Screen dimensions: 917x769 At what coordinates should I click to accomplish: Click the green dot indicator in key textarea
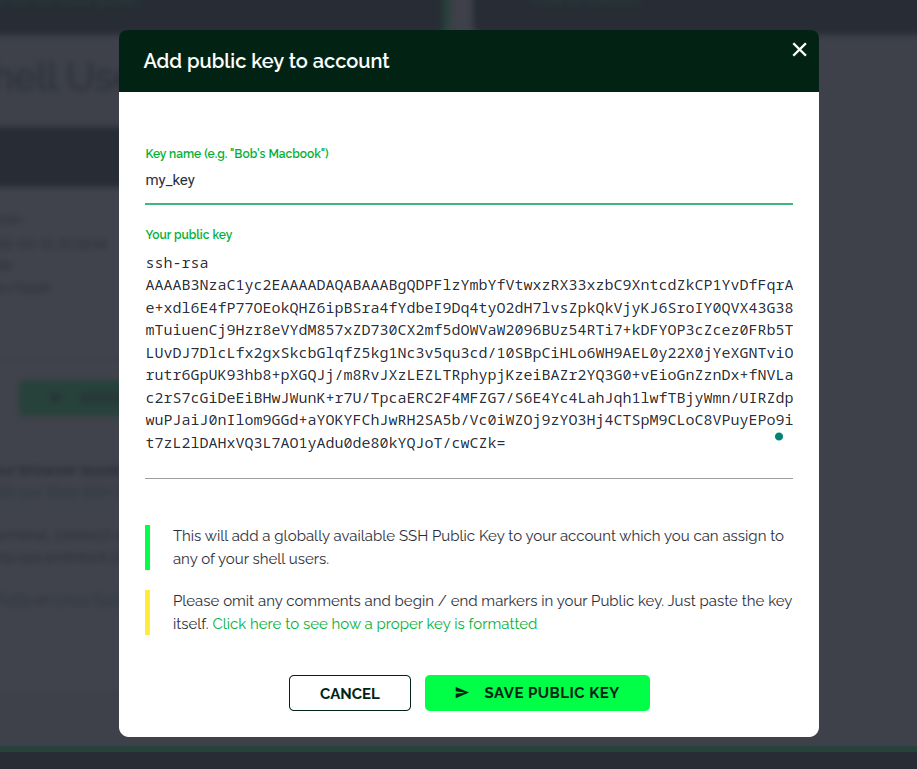[779, 437]
